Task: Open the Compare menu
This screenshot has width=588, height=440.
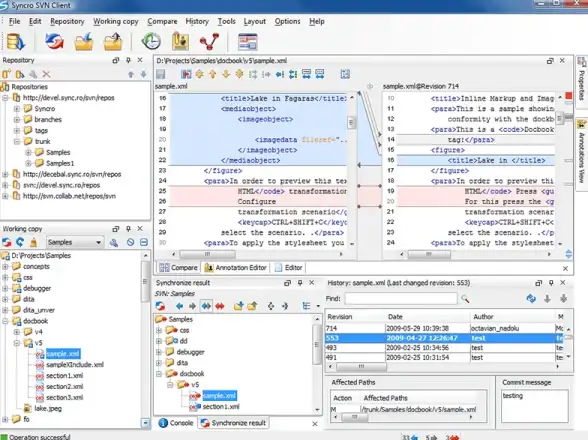Action: click(162, 21)
